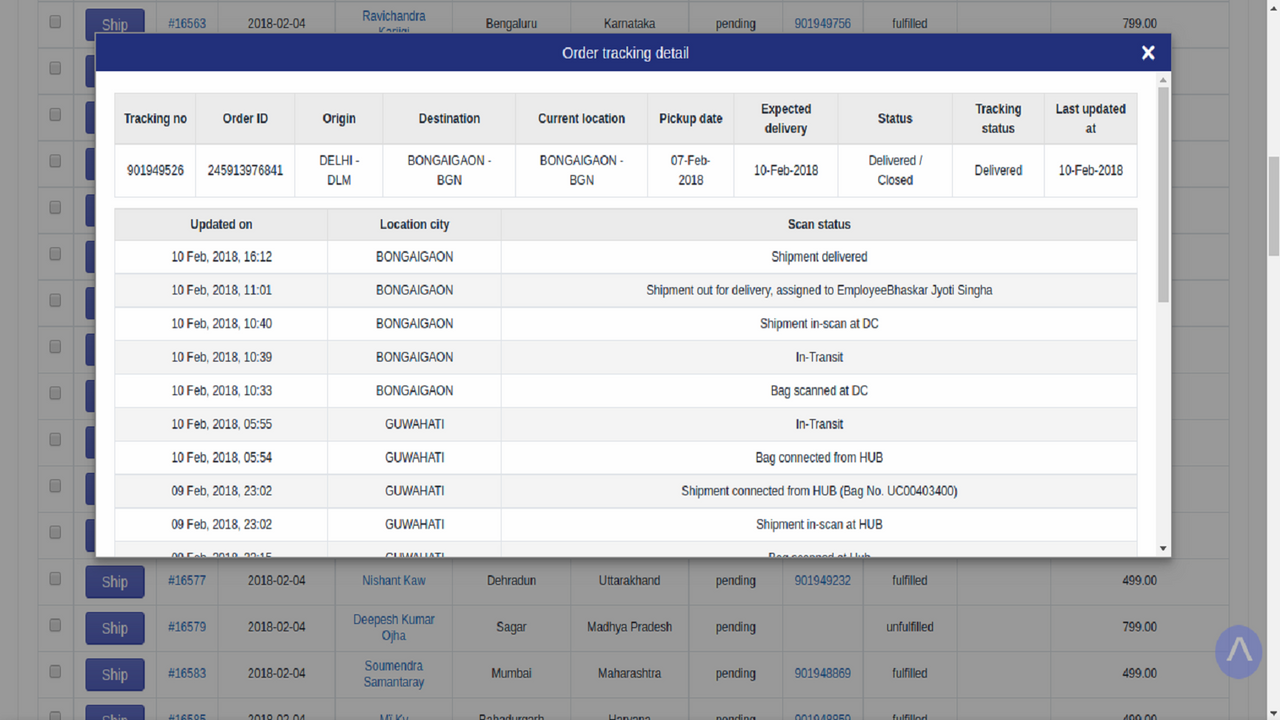Viewport: 1280px width, 720px height.
Task: Open customer Nishant Kaw
Action: tap(393, 580)
